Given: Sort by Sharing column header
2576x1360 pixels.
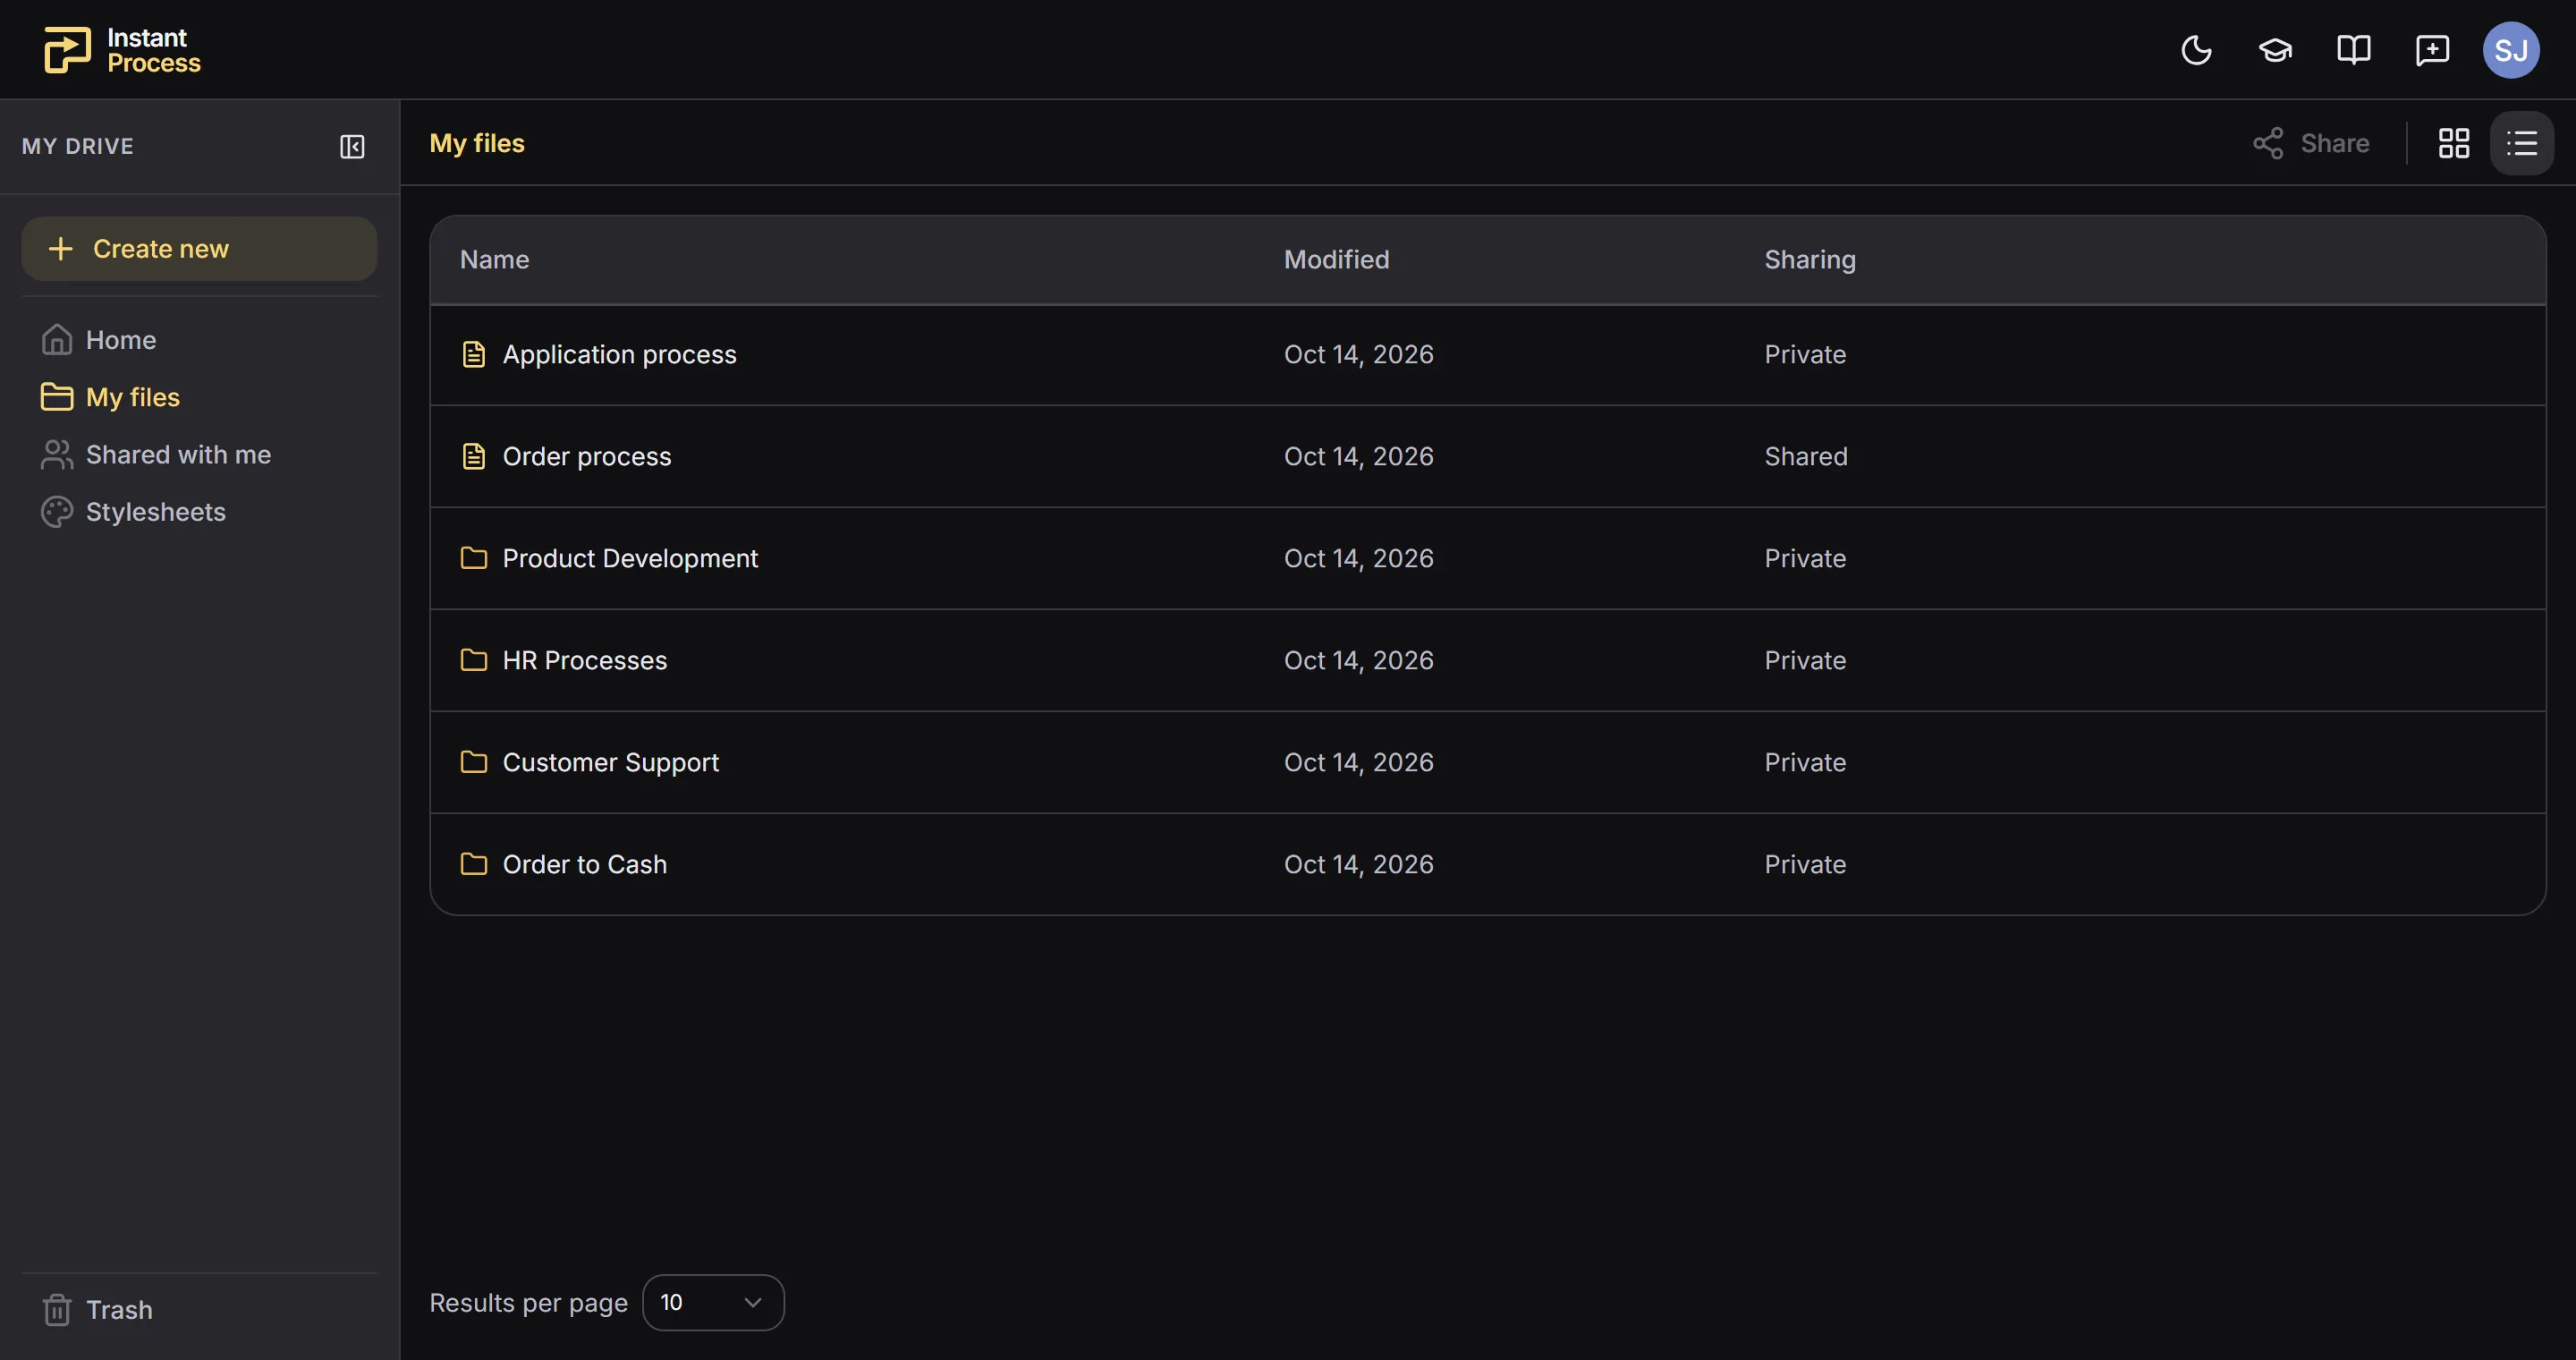Looking at the screenshot, I should click(1810, 259).
